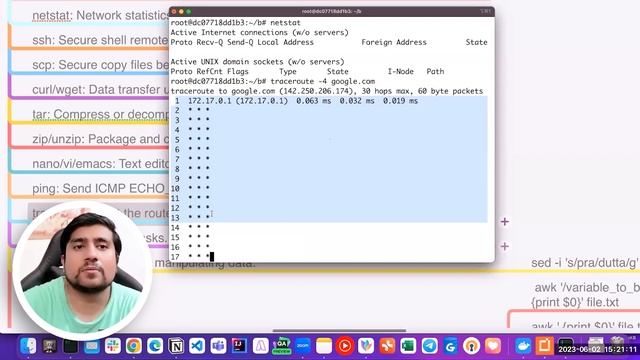Open the blue G app in the dock
The height and width of the screenshot is (360, 640).
451,346
